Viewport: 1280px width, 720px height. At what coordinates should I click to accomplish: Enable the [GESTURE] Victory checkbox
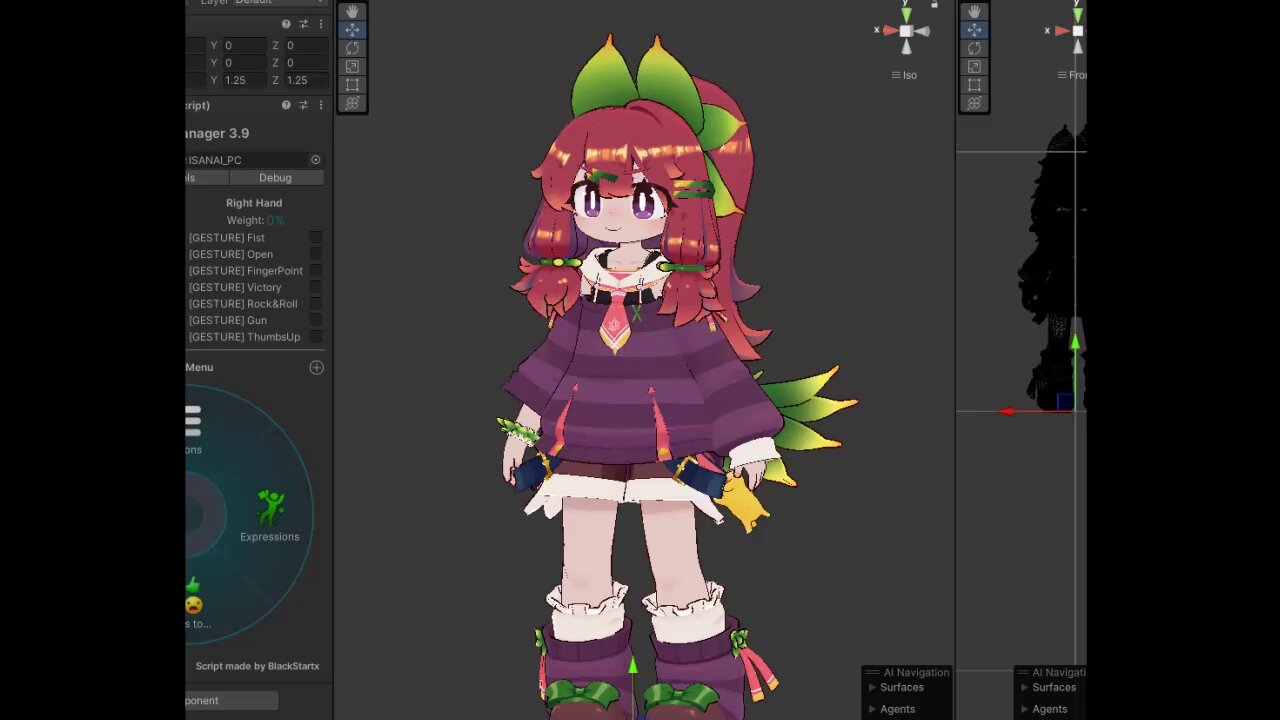click(316, 287)
